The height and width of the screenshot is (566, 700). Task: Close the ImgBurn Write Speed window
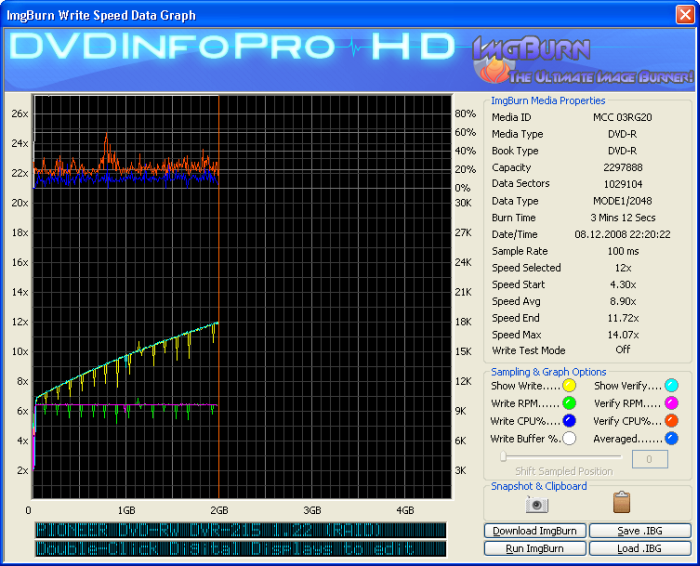point(684,15)
